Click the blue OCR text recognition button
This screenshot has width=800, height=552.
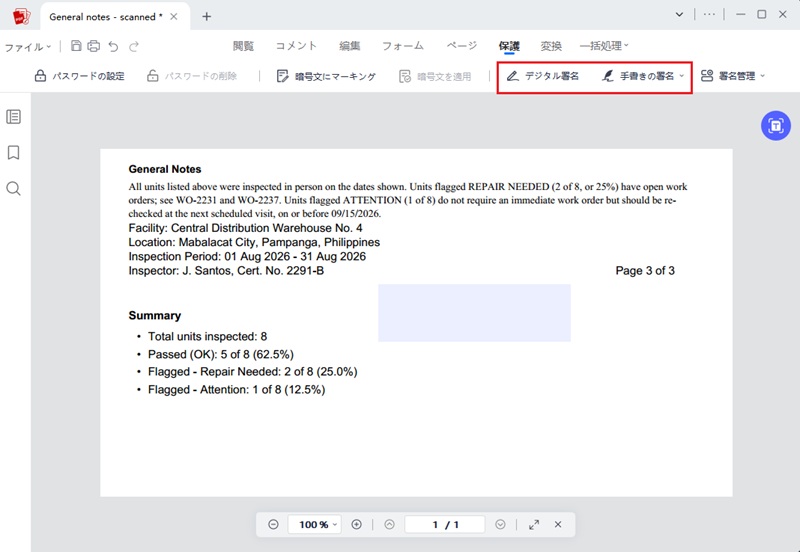776,126
